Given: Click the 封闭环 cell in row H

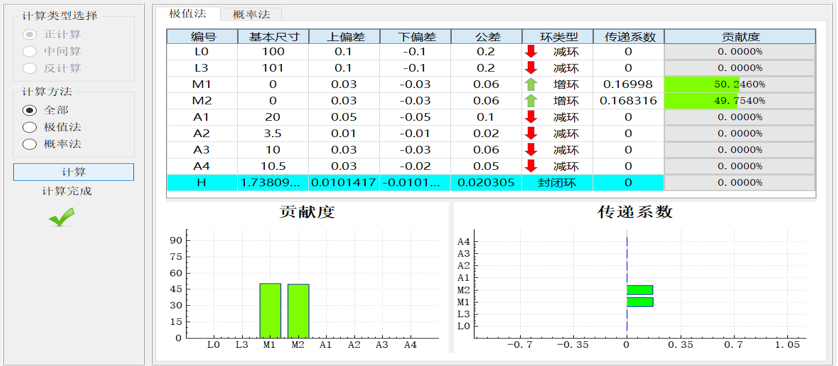Looking at the screenshot, I should click(x=557, y=183).
